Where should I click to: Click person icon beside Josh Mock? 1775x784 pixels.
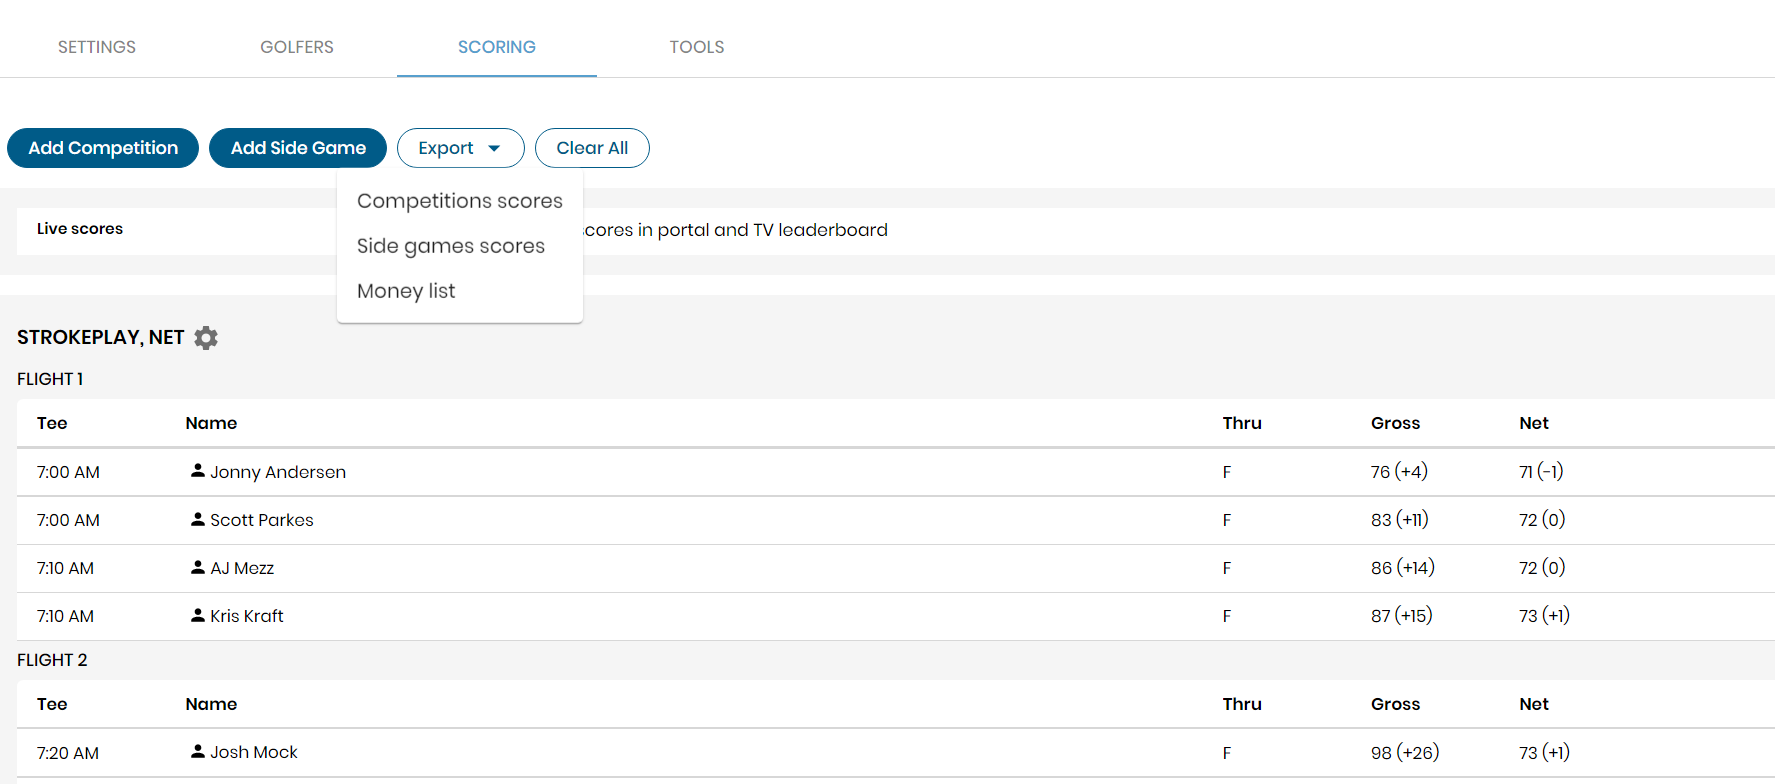pos(198,750)
